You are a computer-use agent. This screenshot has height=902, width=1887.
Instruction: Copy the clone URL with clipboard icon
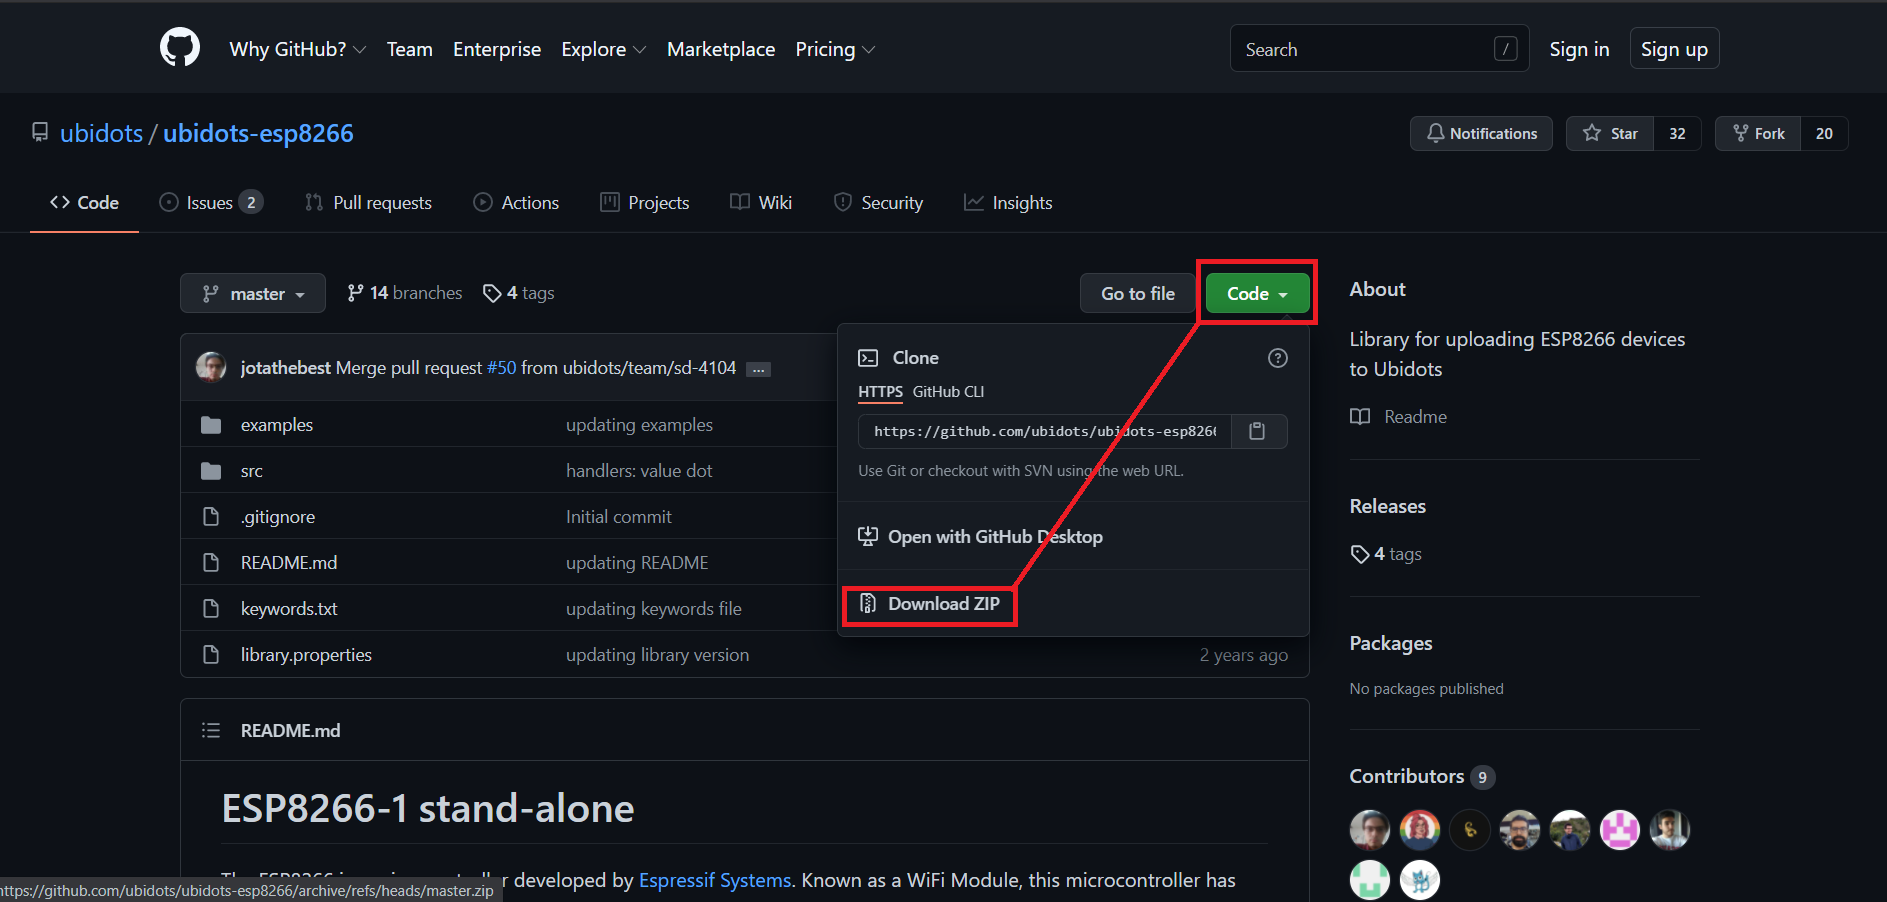click(x=1258, y=431)
